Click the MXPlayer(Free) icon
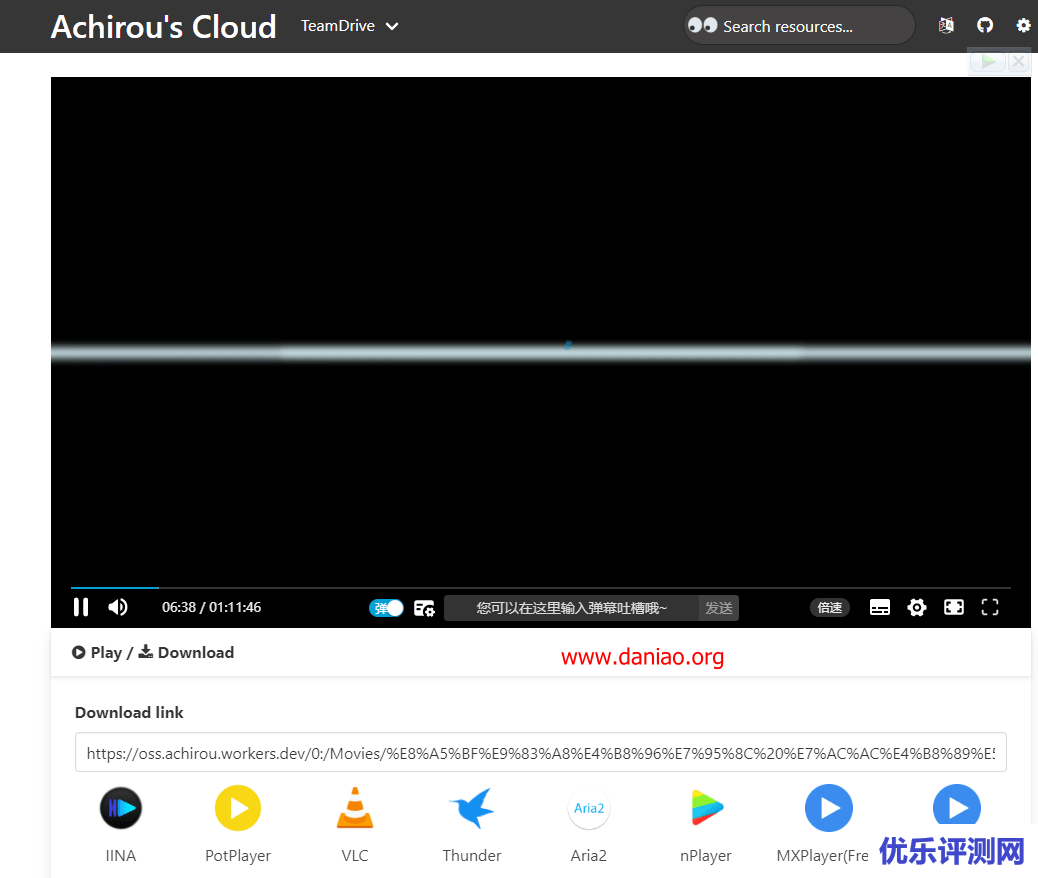 pyautogui.click(x=828, y=808)
